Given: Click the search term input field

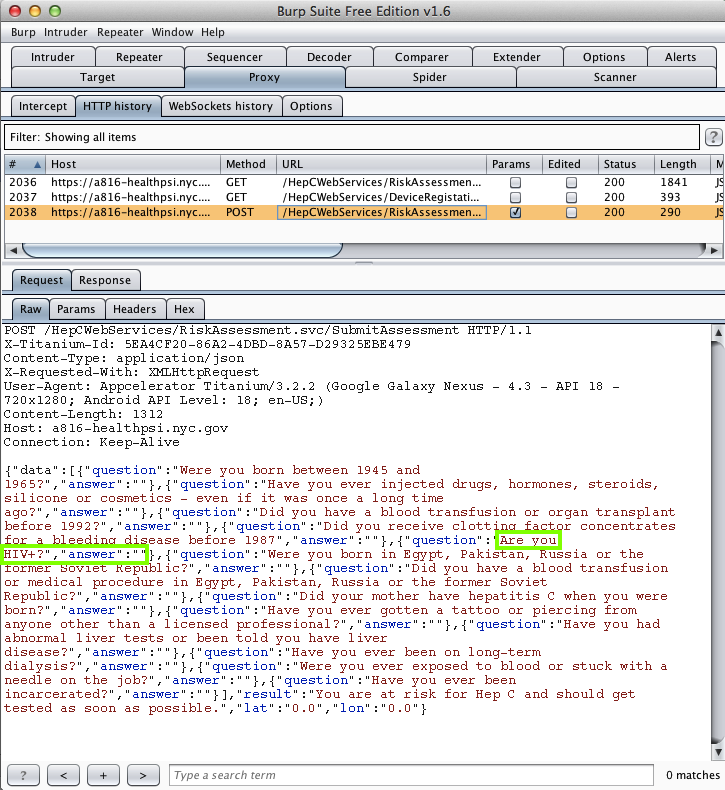Looking at the screenshot, I should [410, 775].
